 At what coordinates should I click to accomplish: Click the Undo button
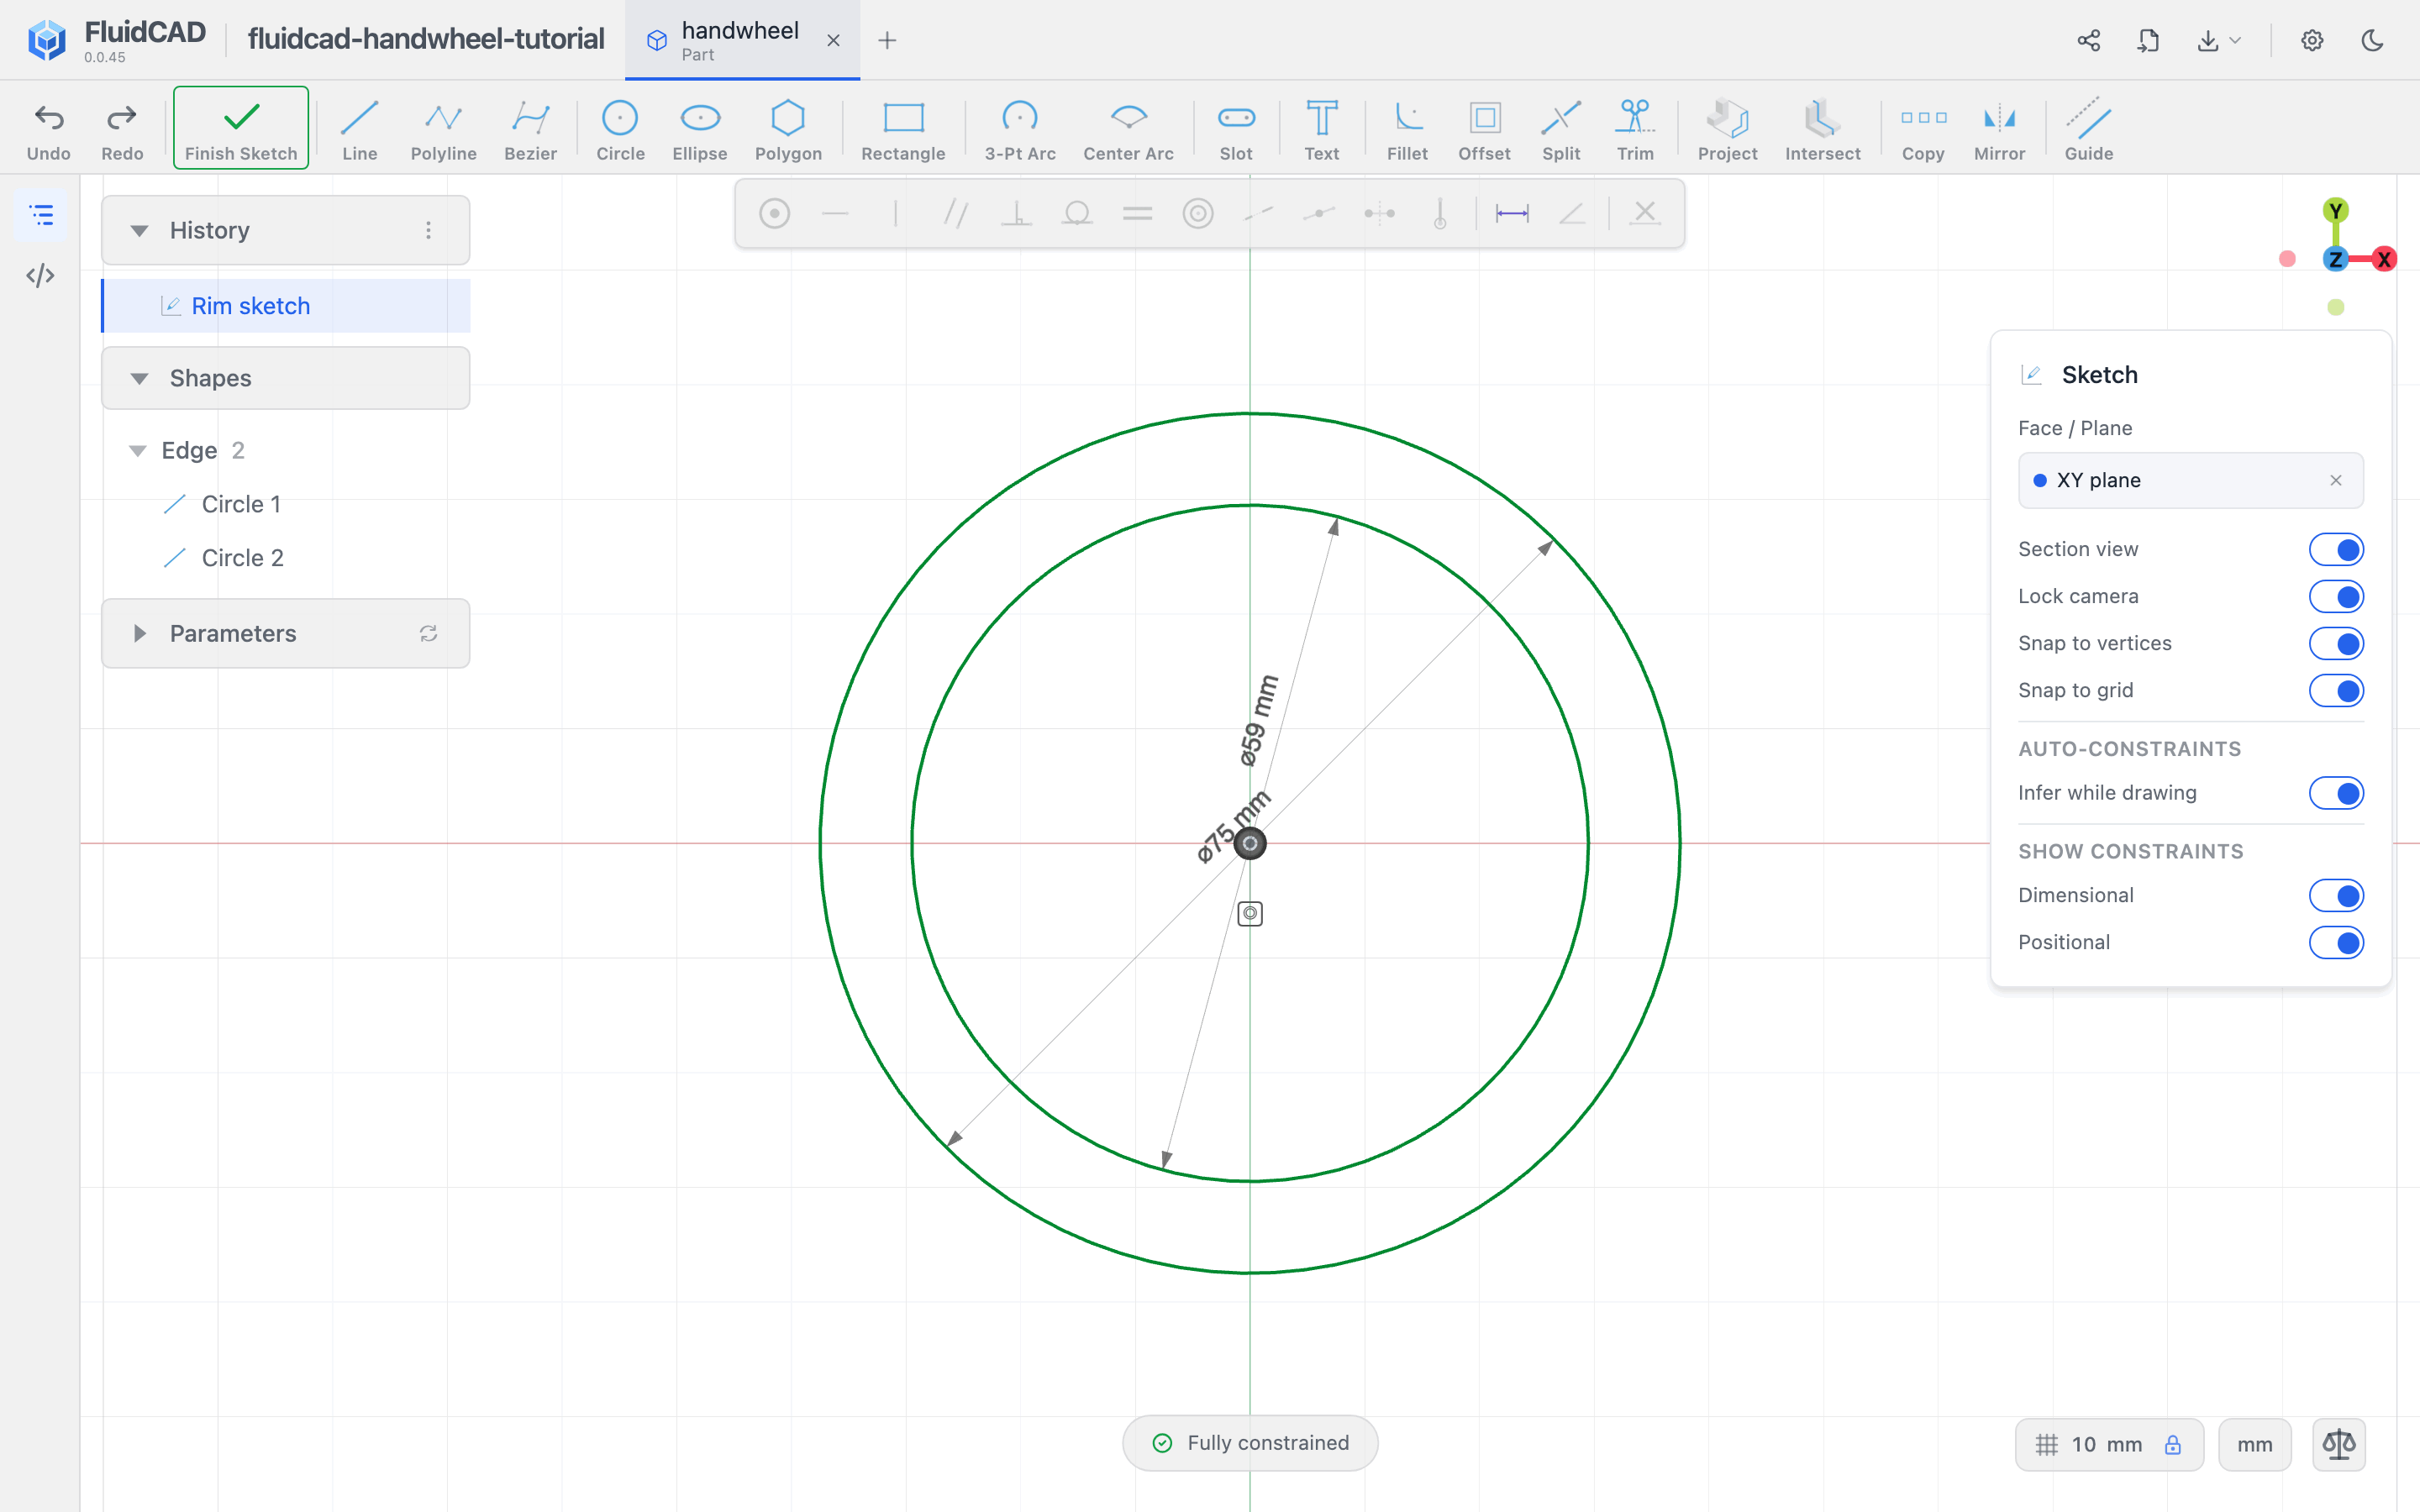pyautogui.click(x=49, y=129)
